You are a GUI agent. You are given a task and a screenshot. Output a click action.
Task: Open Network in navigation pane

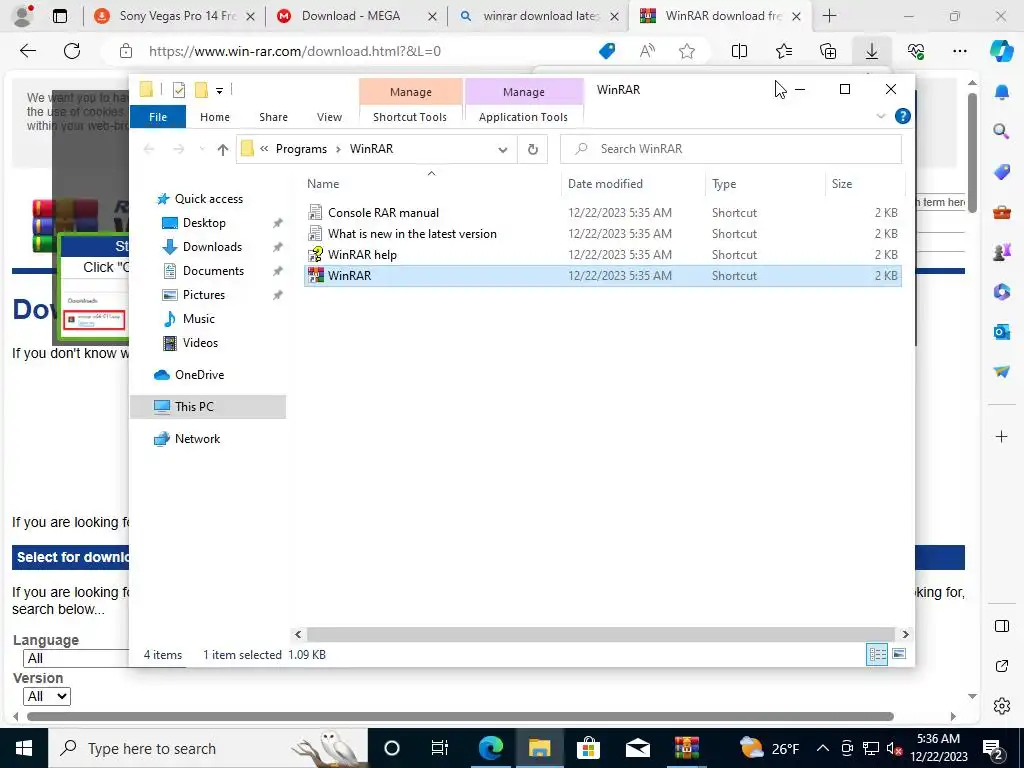197,439
